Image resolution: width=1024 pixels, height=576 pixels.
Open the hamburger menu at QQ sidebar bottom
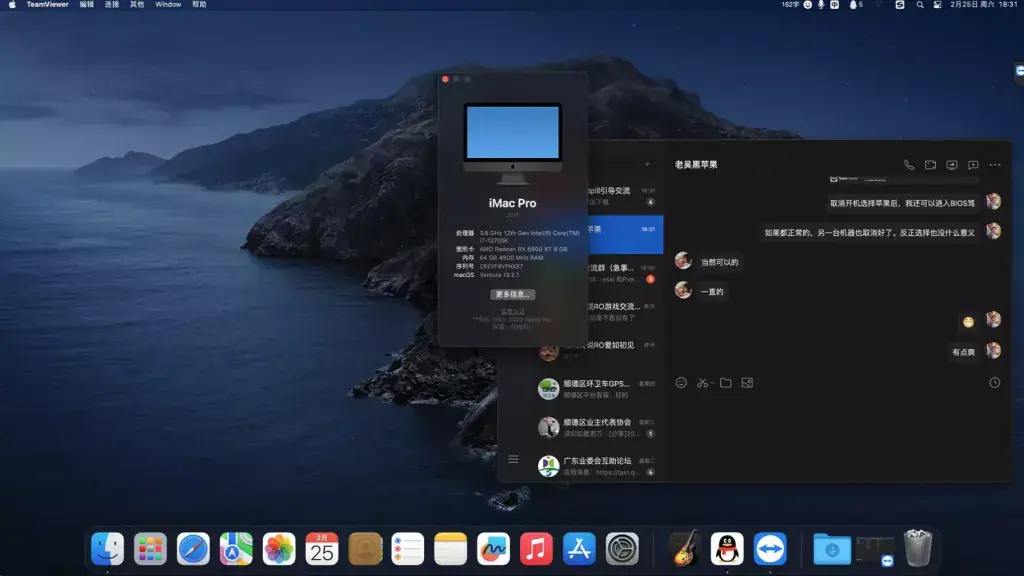[x=513, y=459]
